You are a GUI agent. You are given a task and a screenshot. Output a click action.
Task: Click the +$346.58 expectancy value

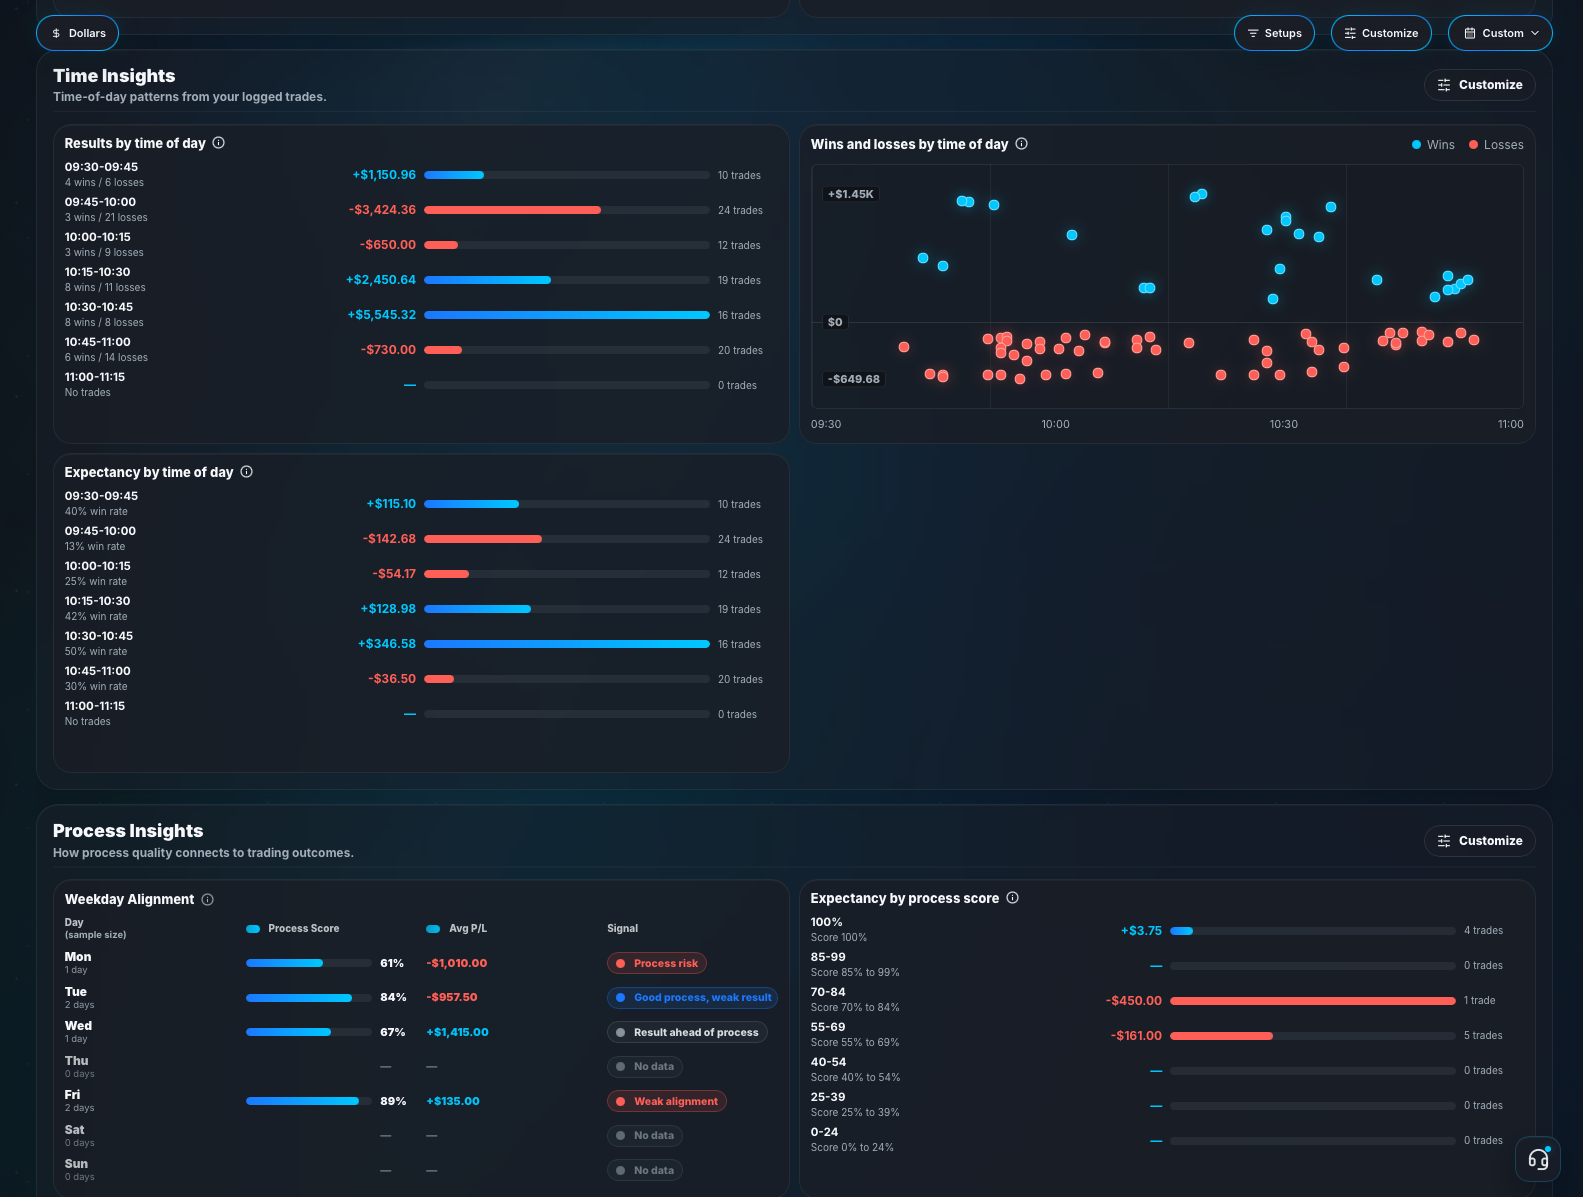click(x=387, y=644)
